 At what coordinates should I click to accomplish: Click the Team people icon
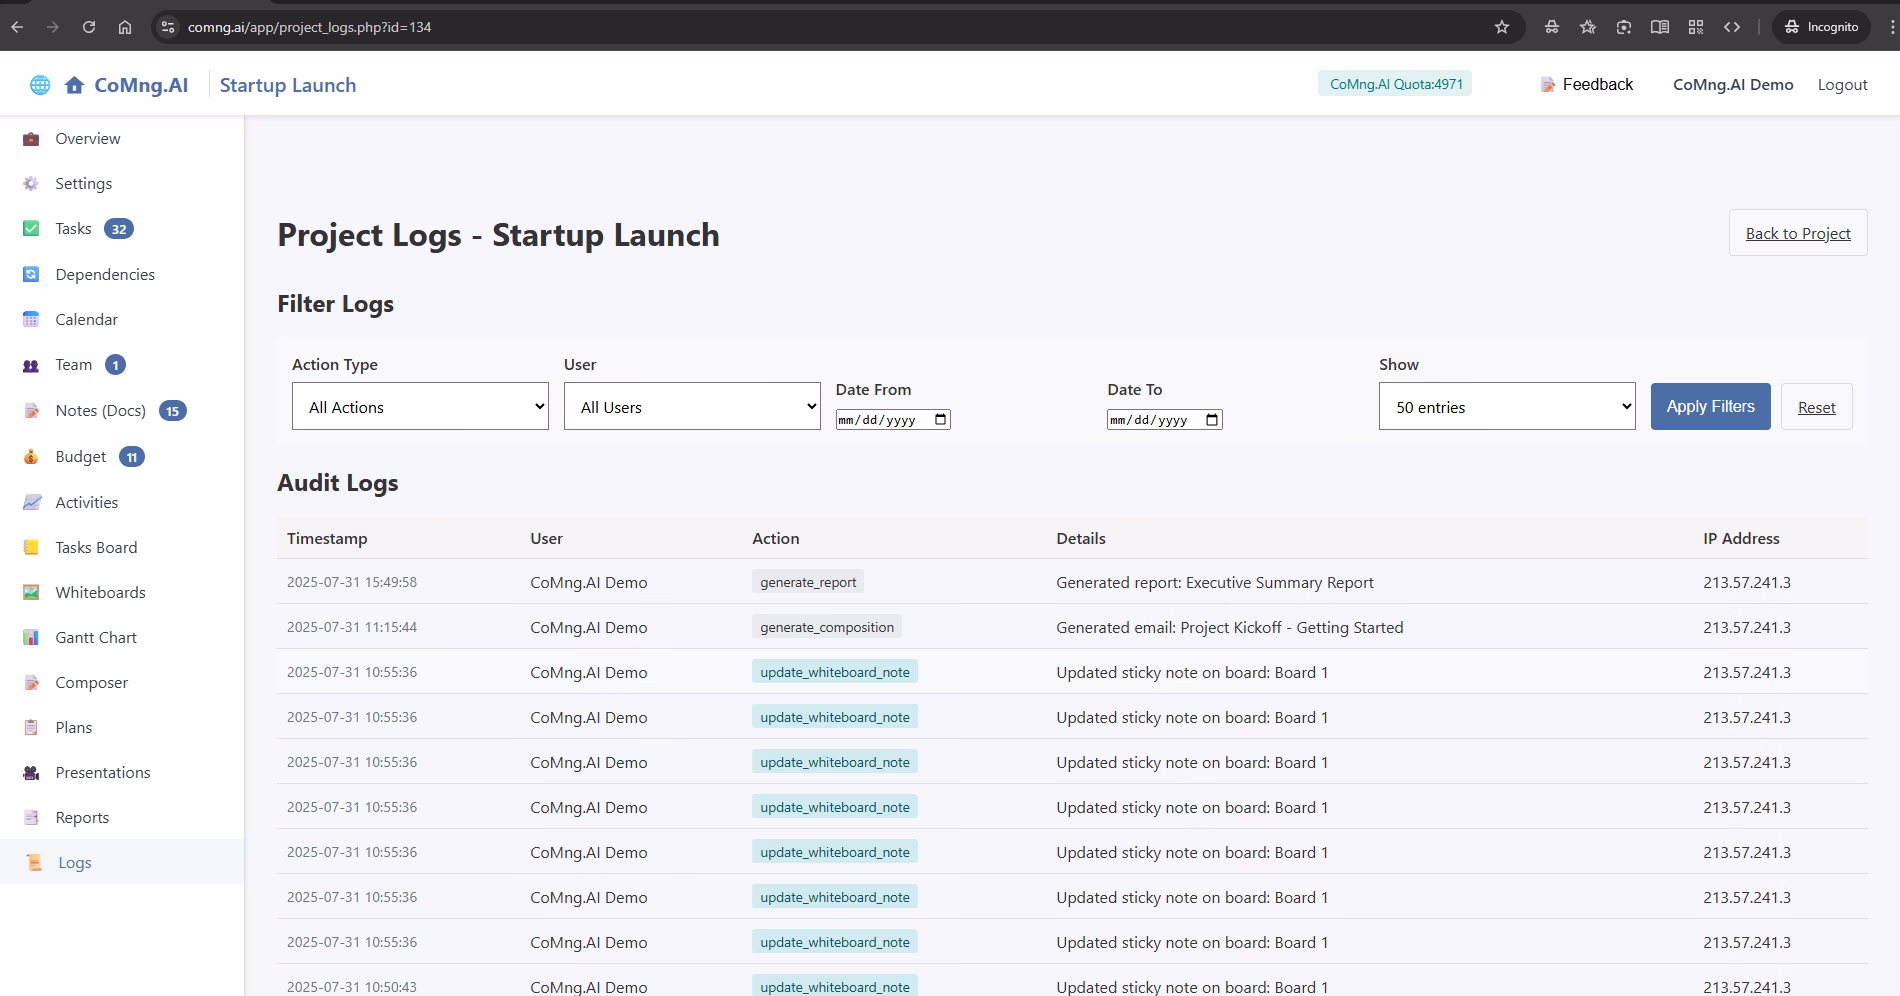tap(31, 365)
